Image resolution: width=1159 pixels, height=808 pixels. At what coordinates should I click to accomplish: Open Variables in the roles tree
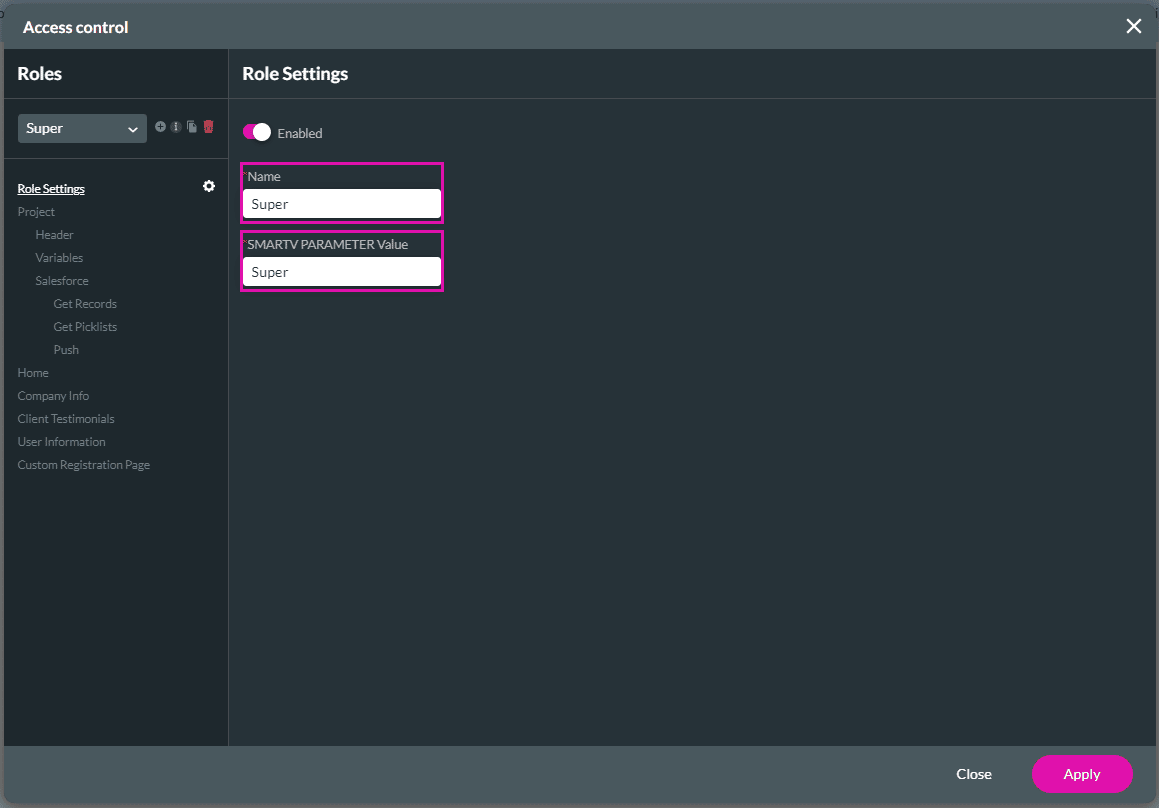click(59, 258)
